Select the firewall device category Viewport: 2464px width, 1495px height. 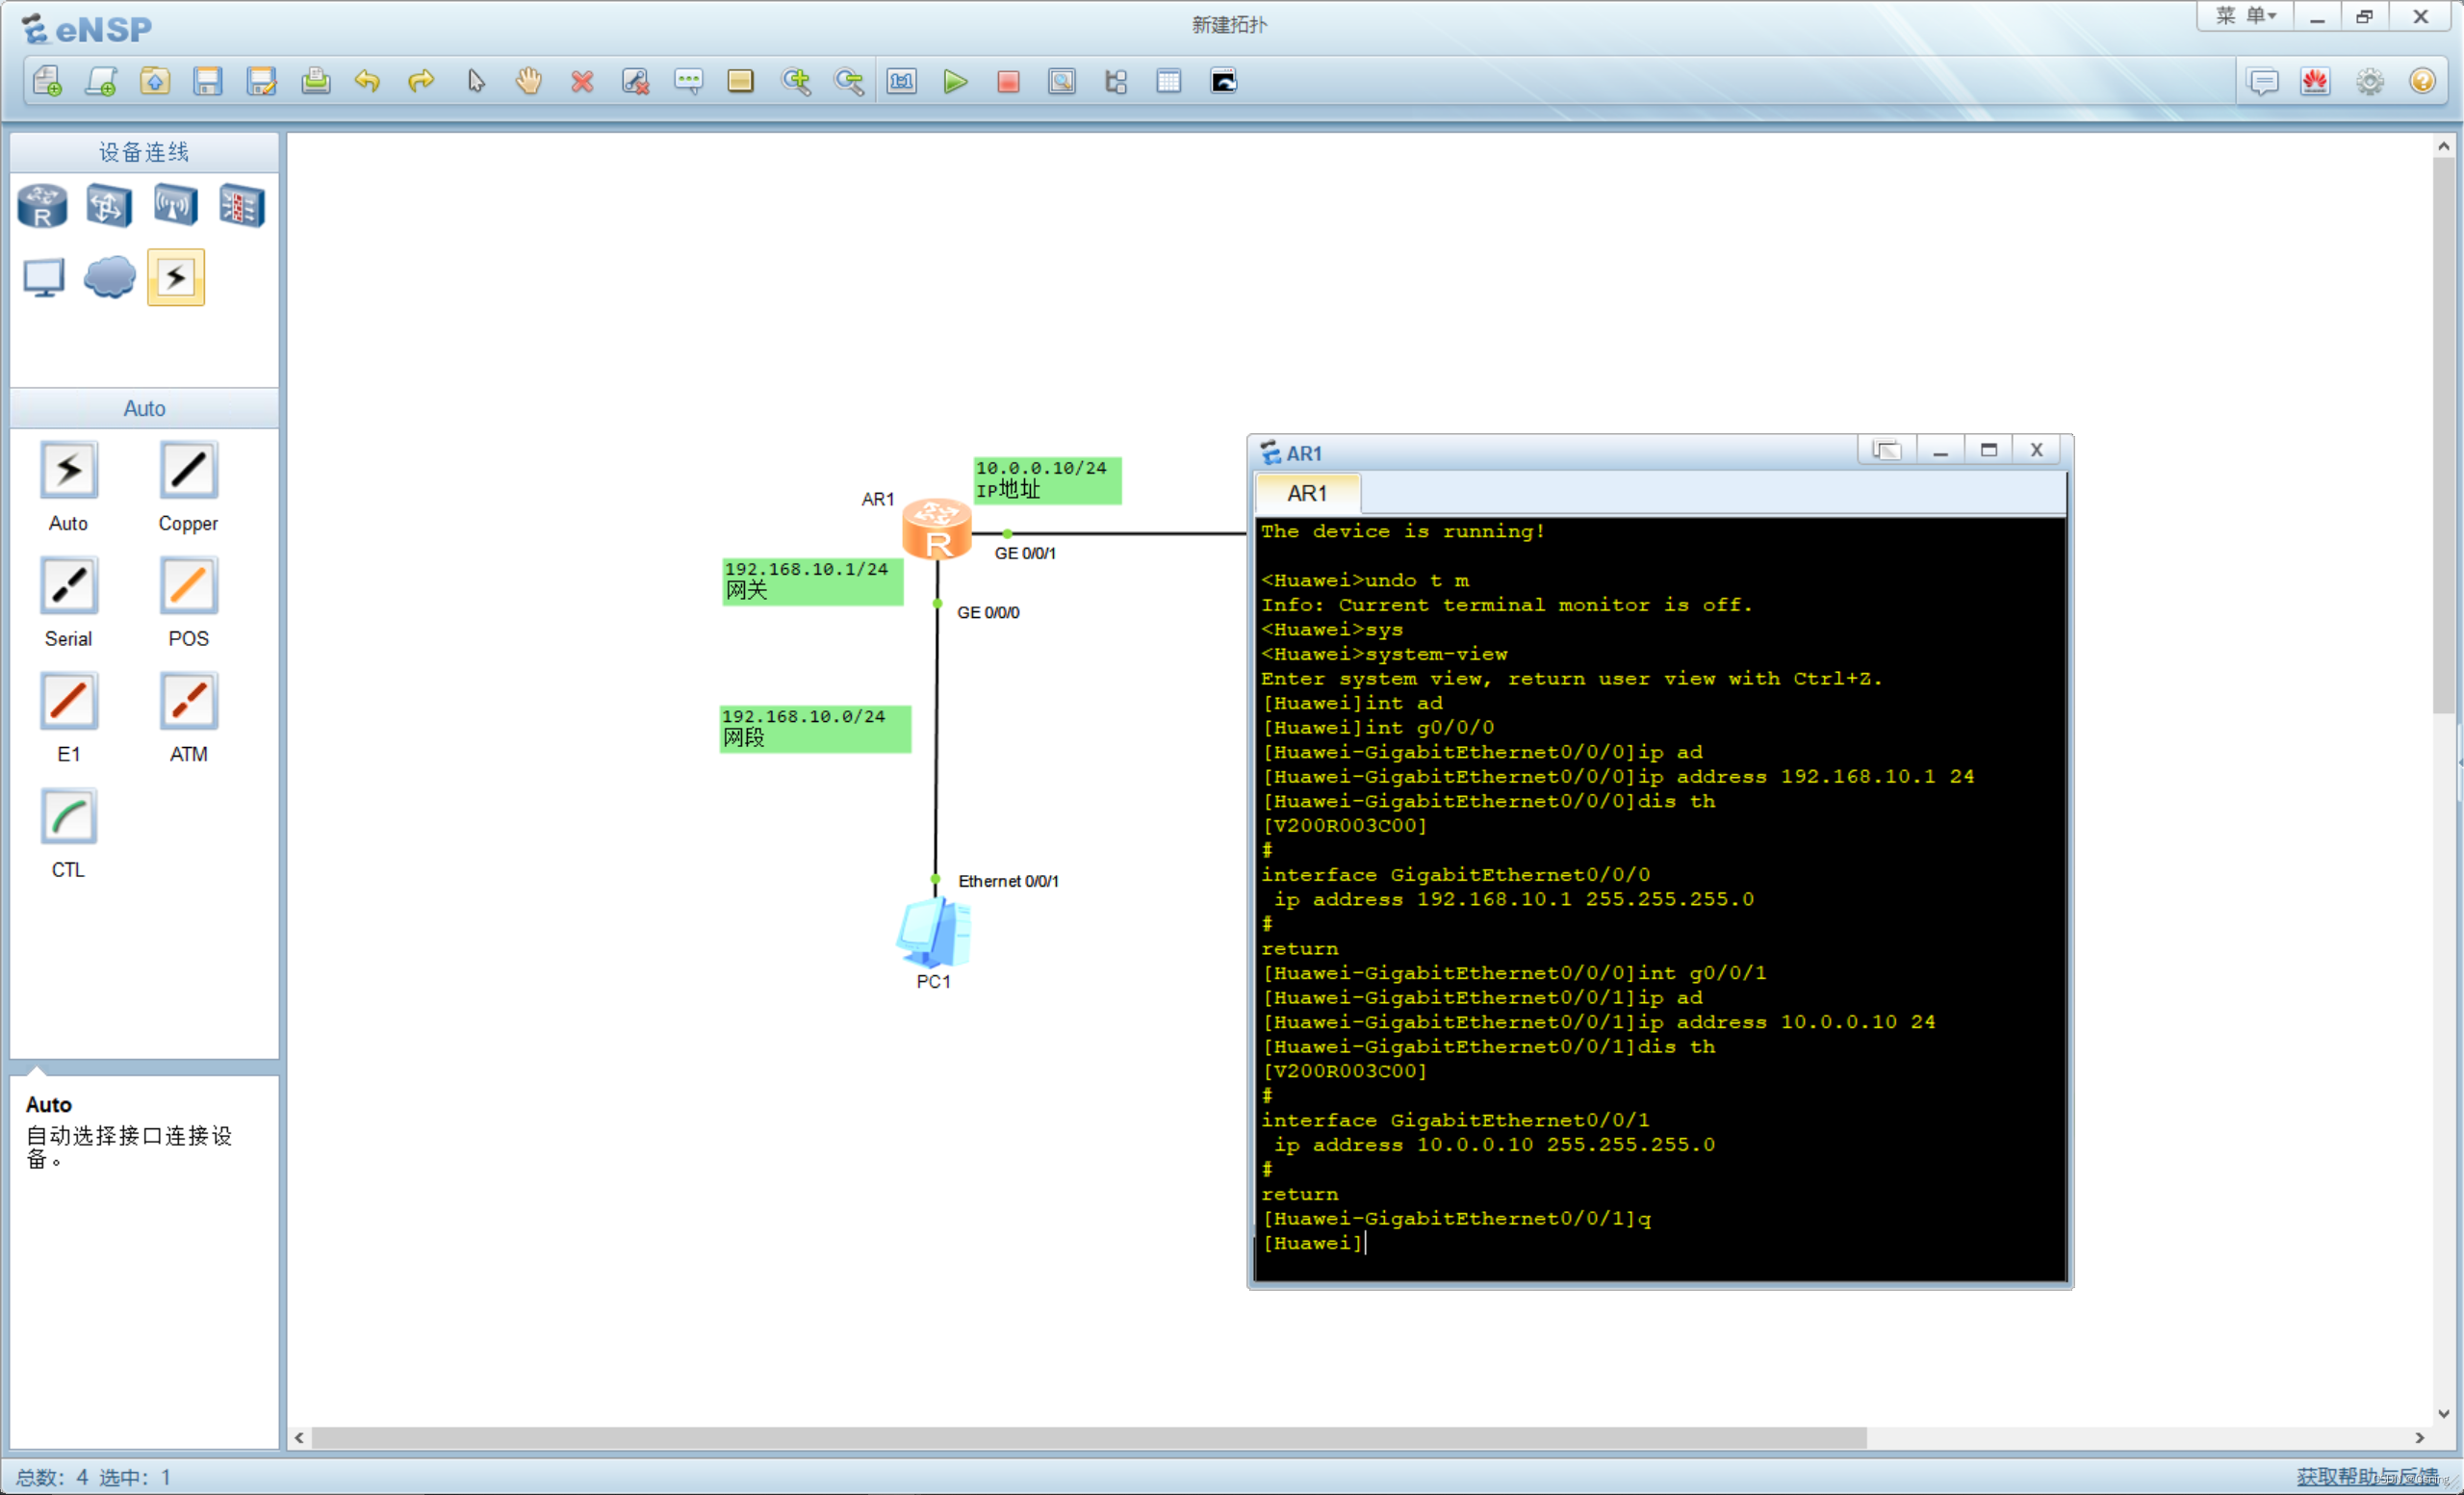tap(242, 206)
